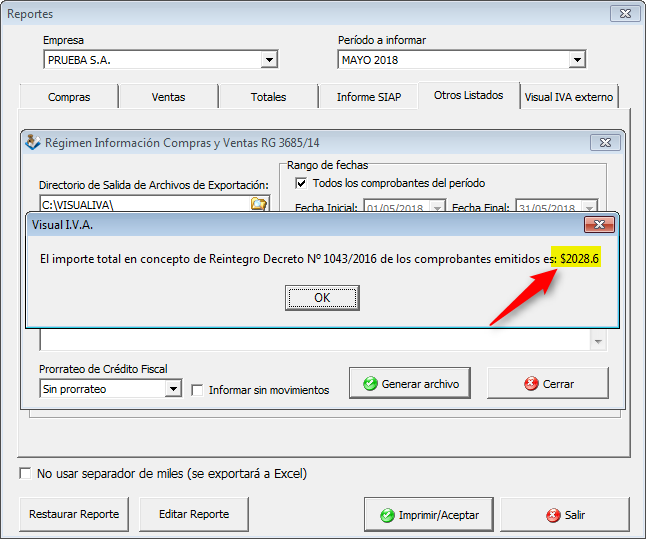Switch to the Compras tab

click(69, 97)
